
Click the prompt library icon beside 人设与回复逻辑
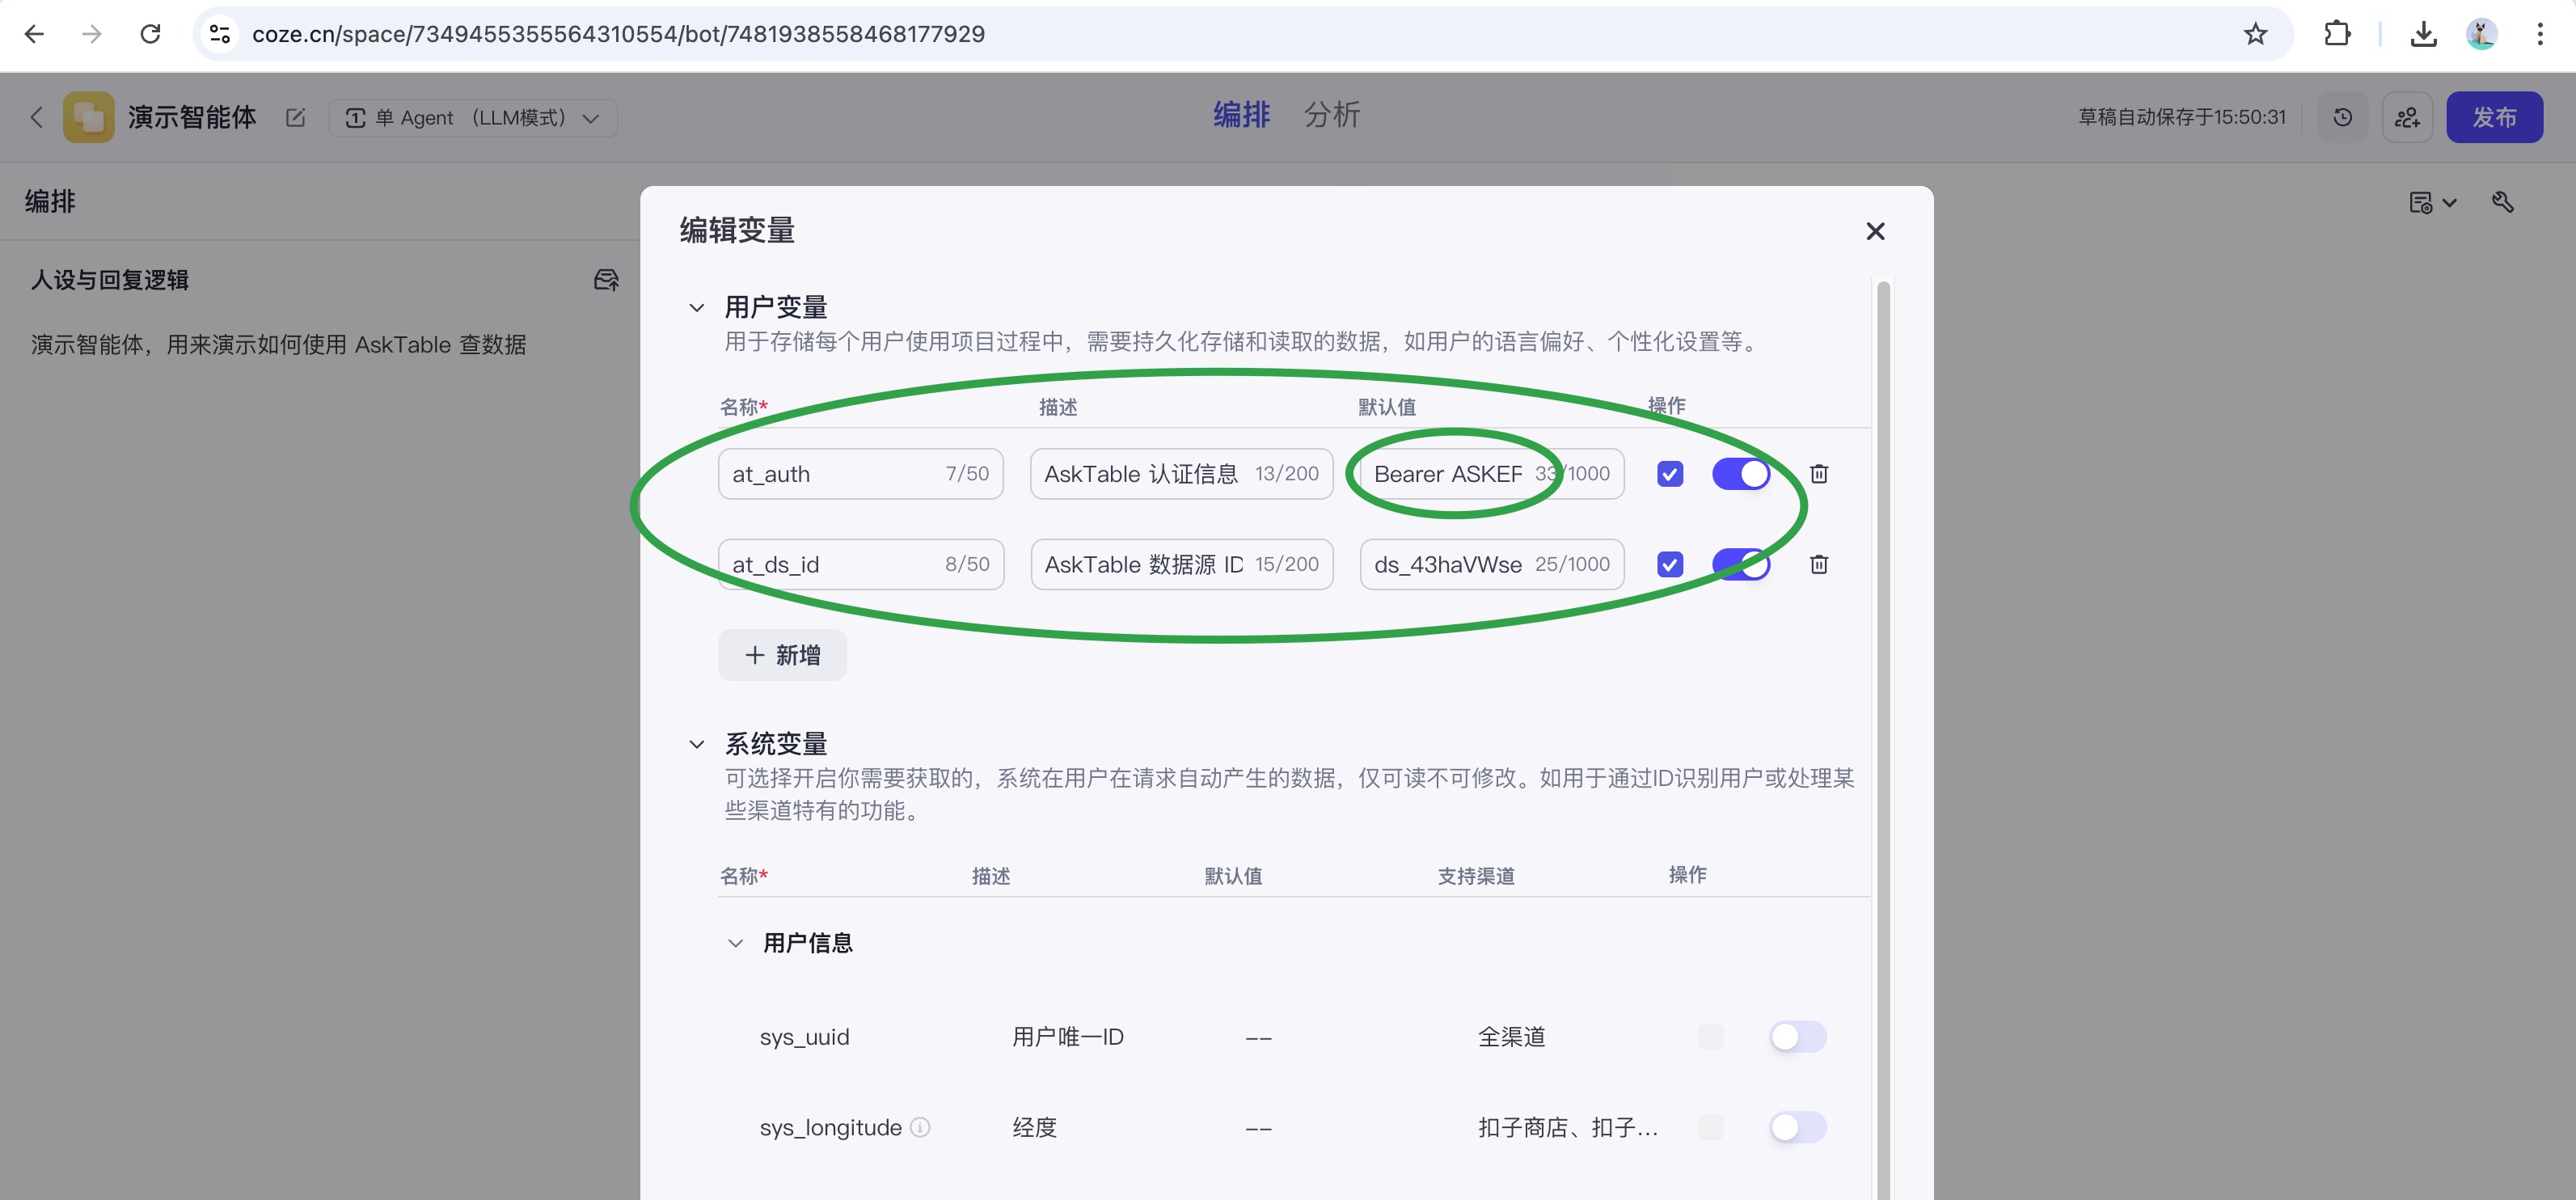[606, 280]
